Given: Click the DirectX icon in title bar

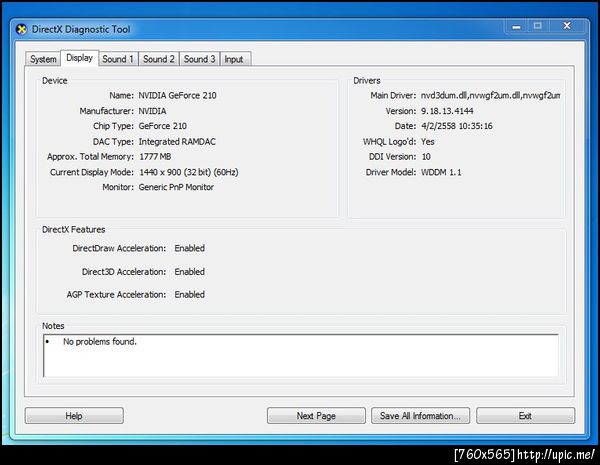Looking at the screenshot, I should (x=21, y=29).
